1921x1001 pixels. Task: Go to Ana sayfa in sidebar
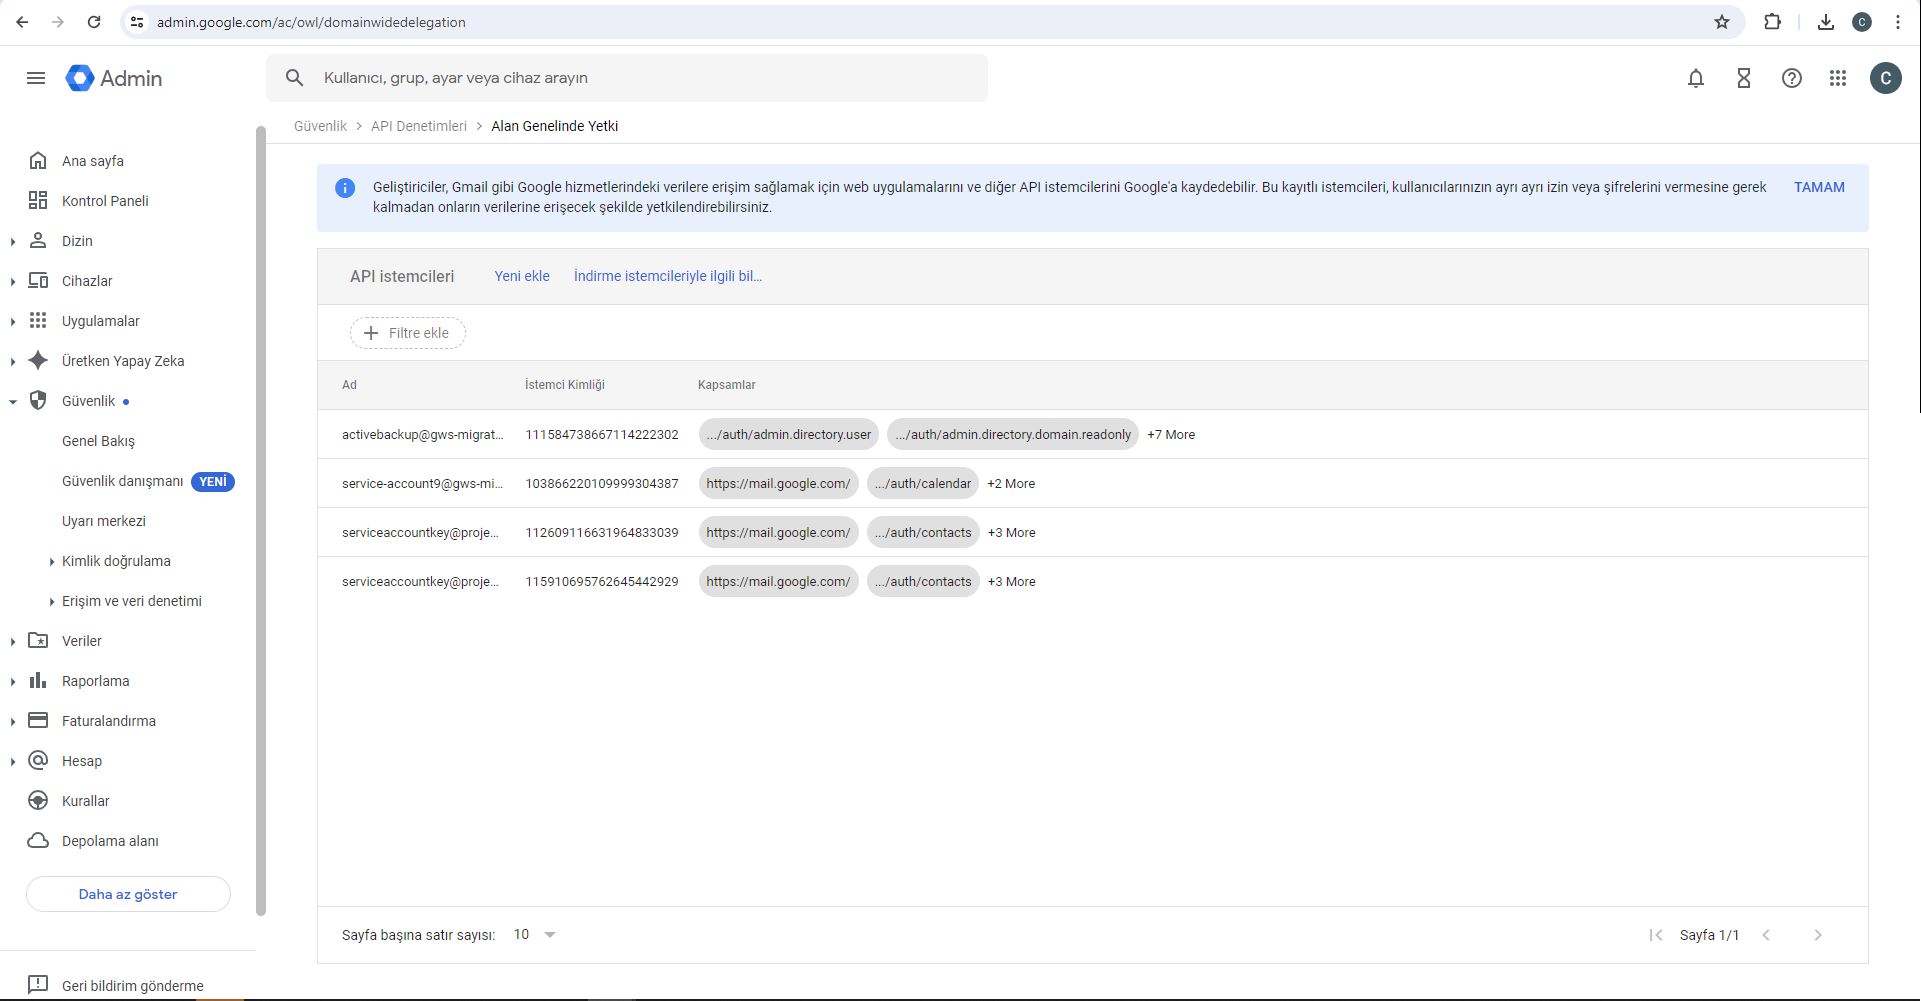(93, 161)
